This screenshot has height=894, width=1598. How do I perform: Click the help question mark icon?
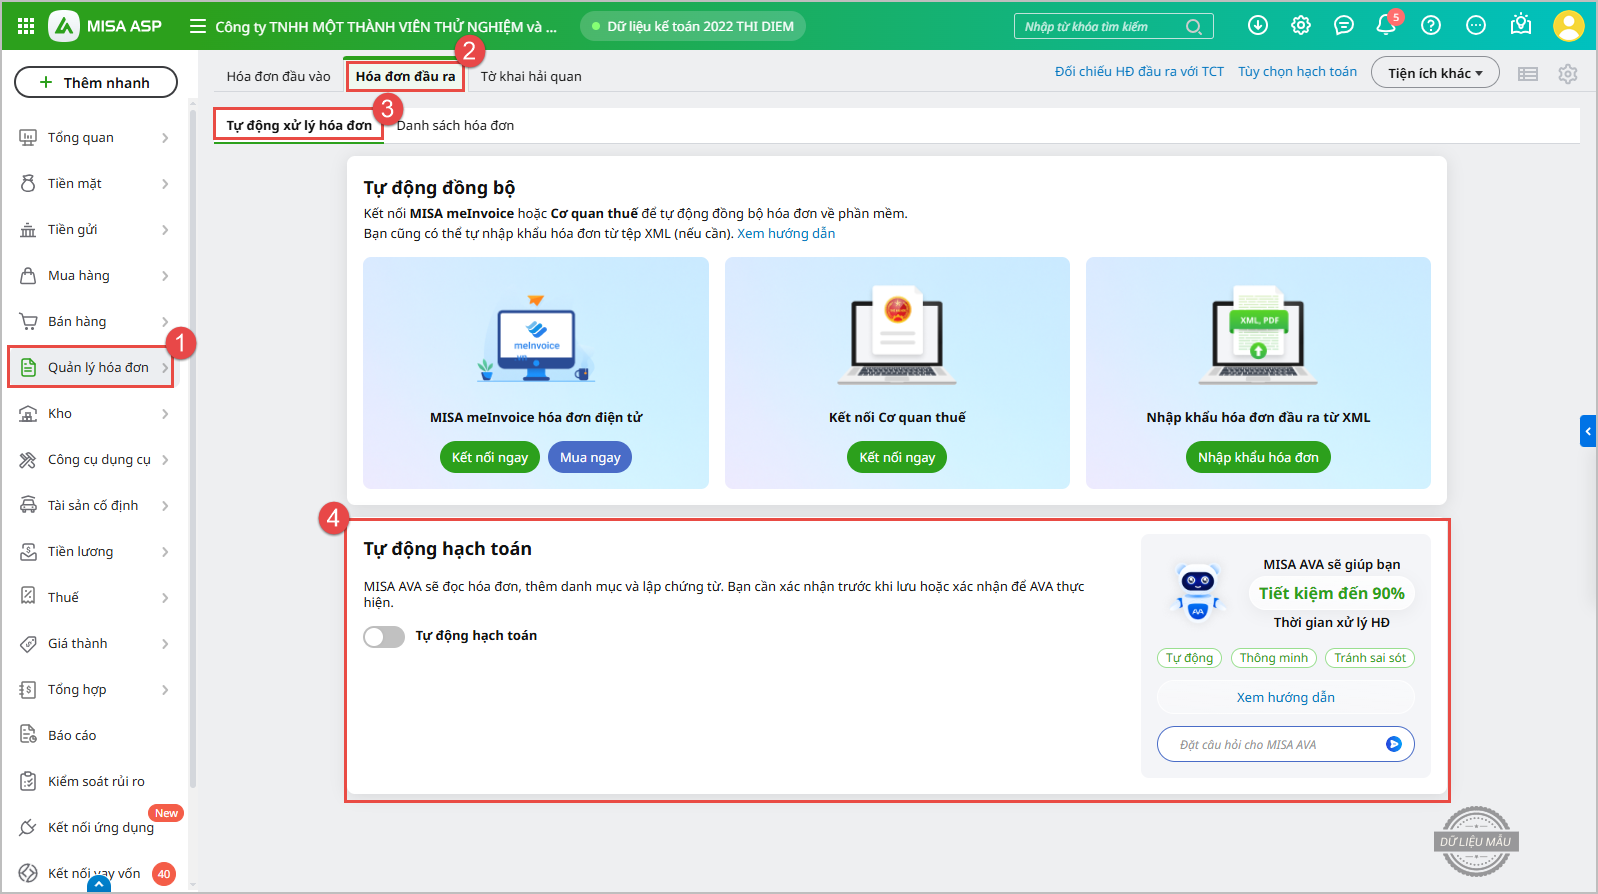point(1431,26)
